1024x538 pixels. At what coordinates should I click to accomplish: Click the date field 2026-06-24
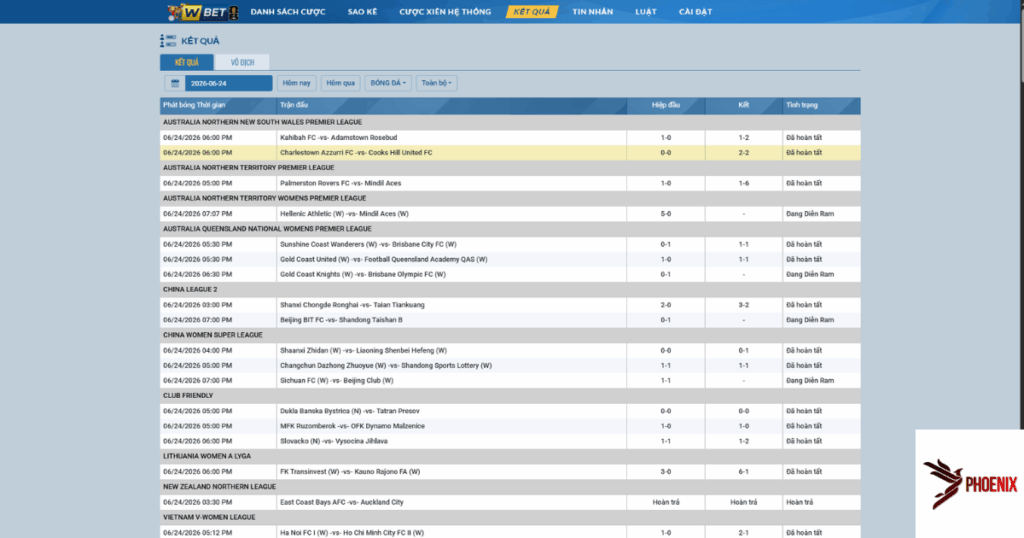[229, 84]
